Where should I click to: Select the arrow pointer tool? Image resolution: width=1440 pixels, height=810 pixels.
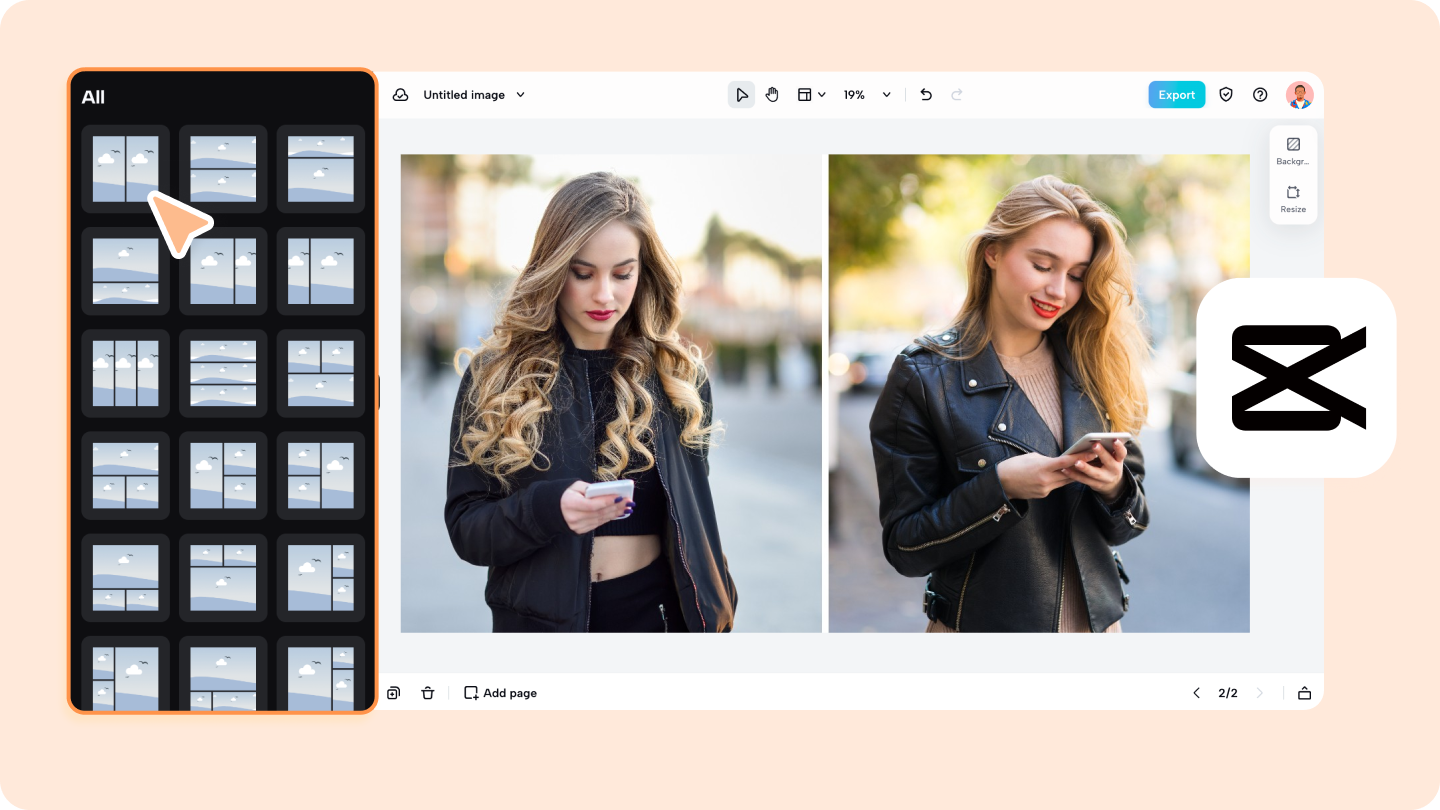(x=741, y=95)
